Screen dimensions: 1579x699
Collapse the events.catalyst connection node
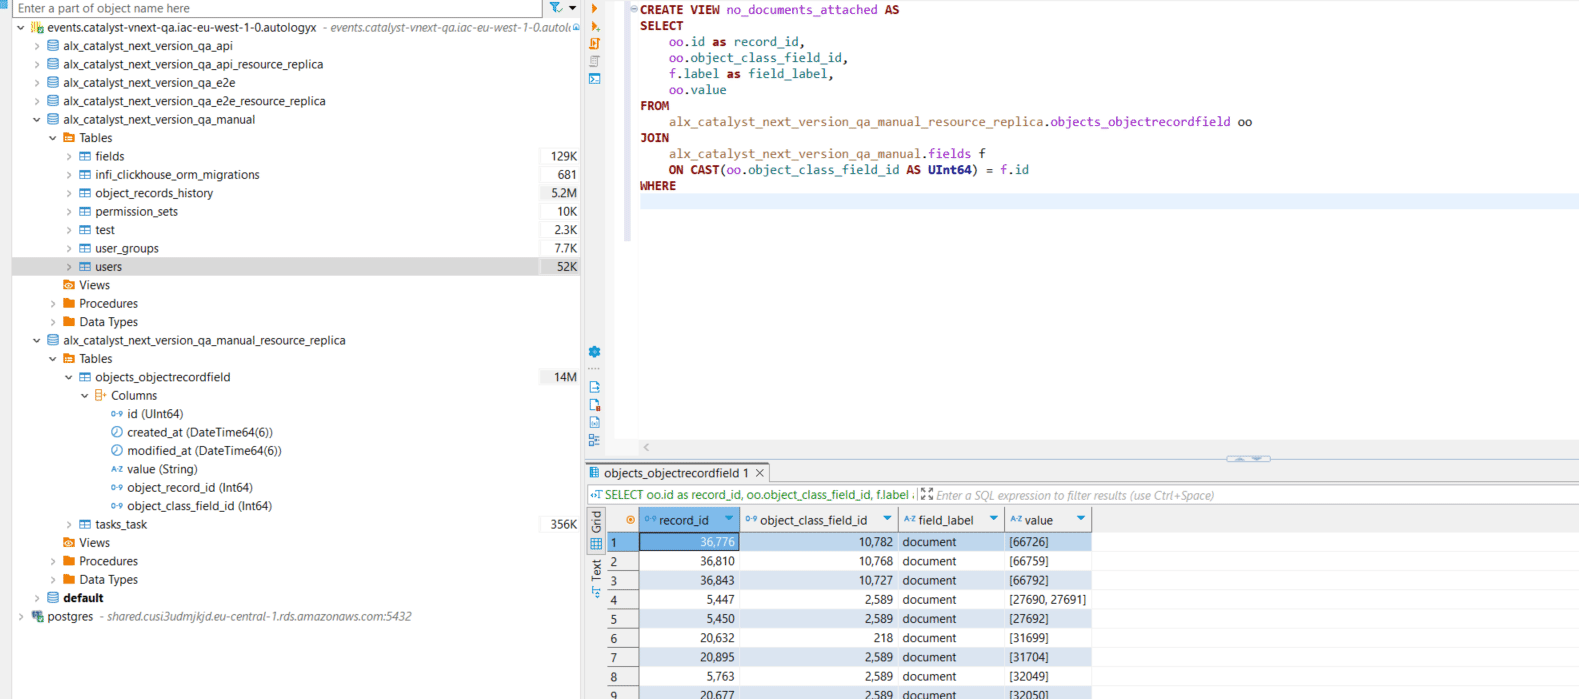[21, 28]
